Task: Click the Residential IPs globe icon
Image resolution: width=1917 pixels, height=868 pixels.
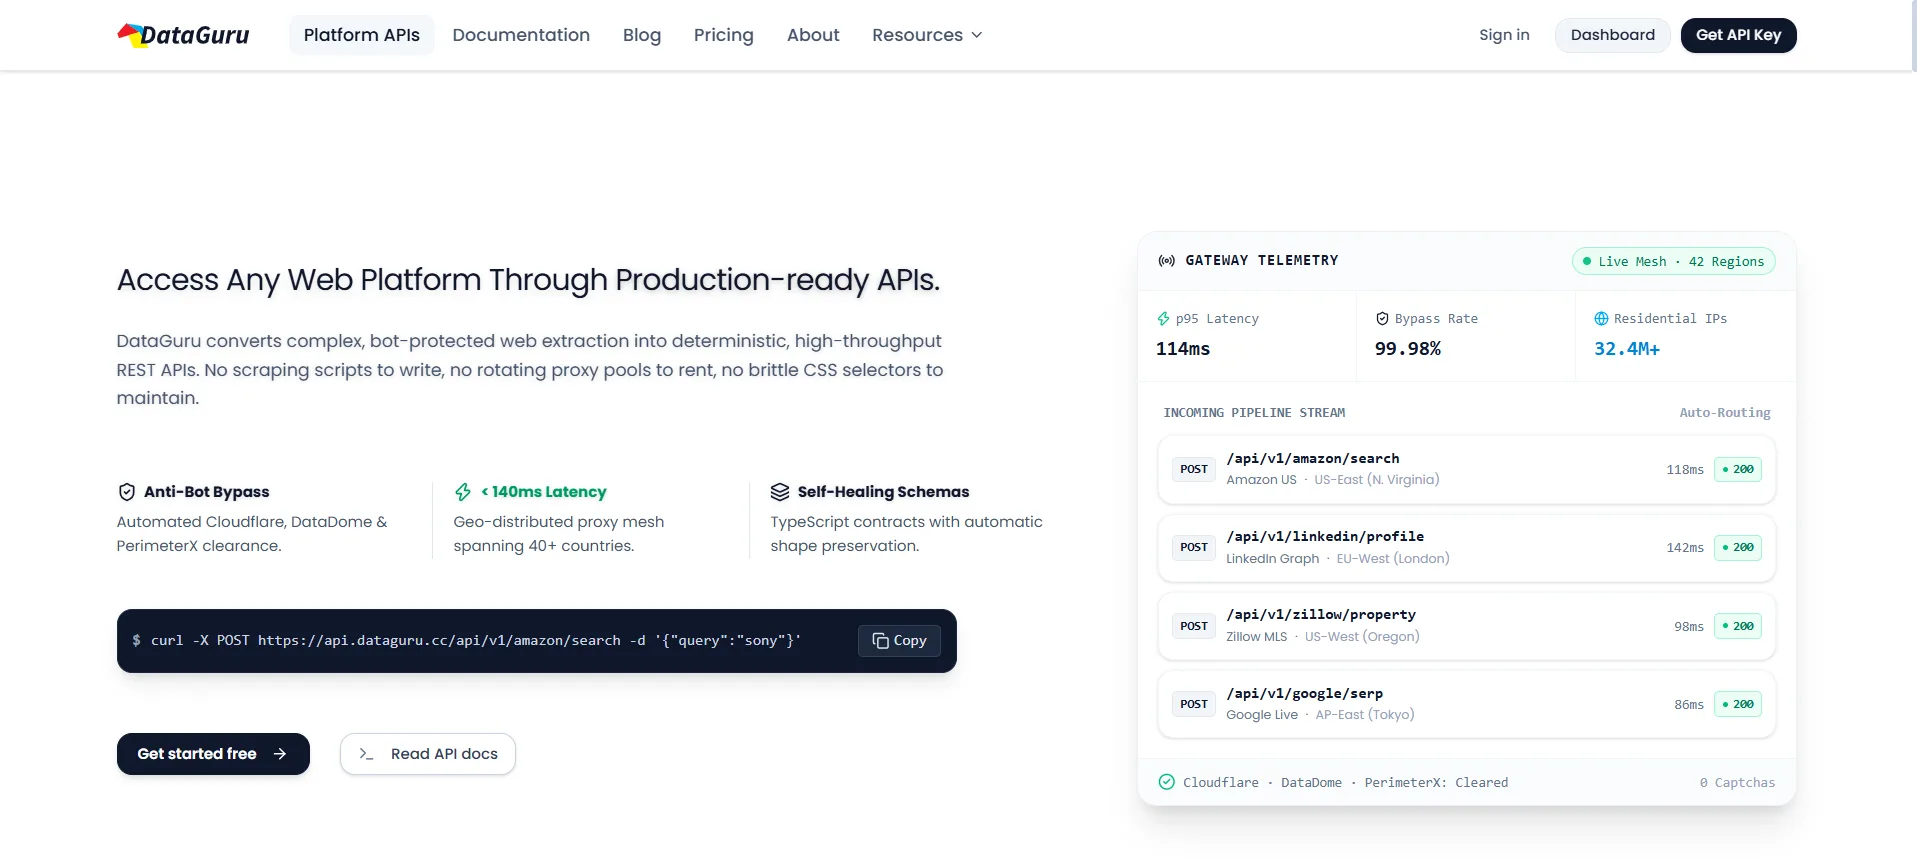Action: pyautogui.click(x=1601, y=319)
